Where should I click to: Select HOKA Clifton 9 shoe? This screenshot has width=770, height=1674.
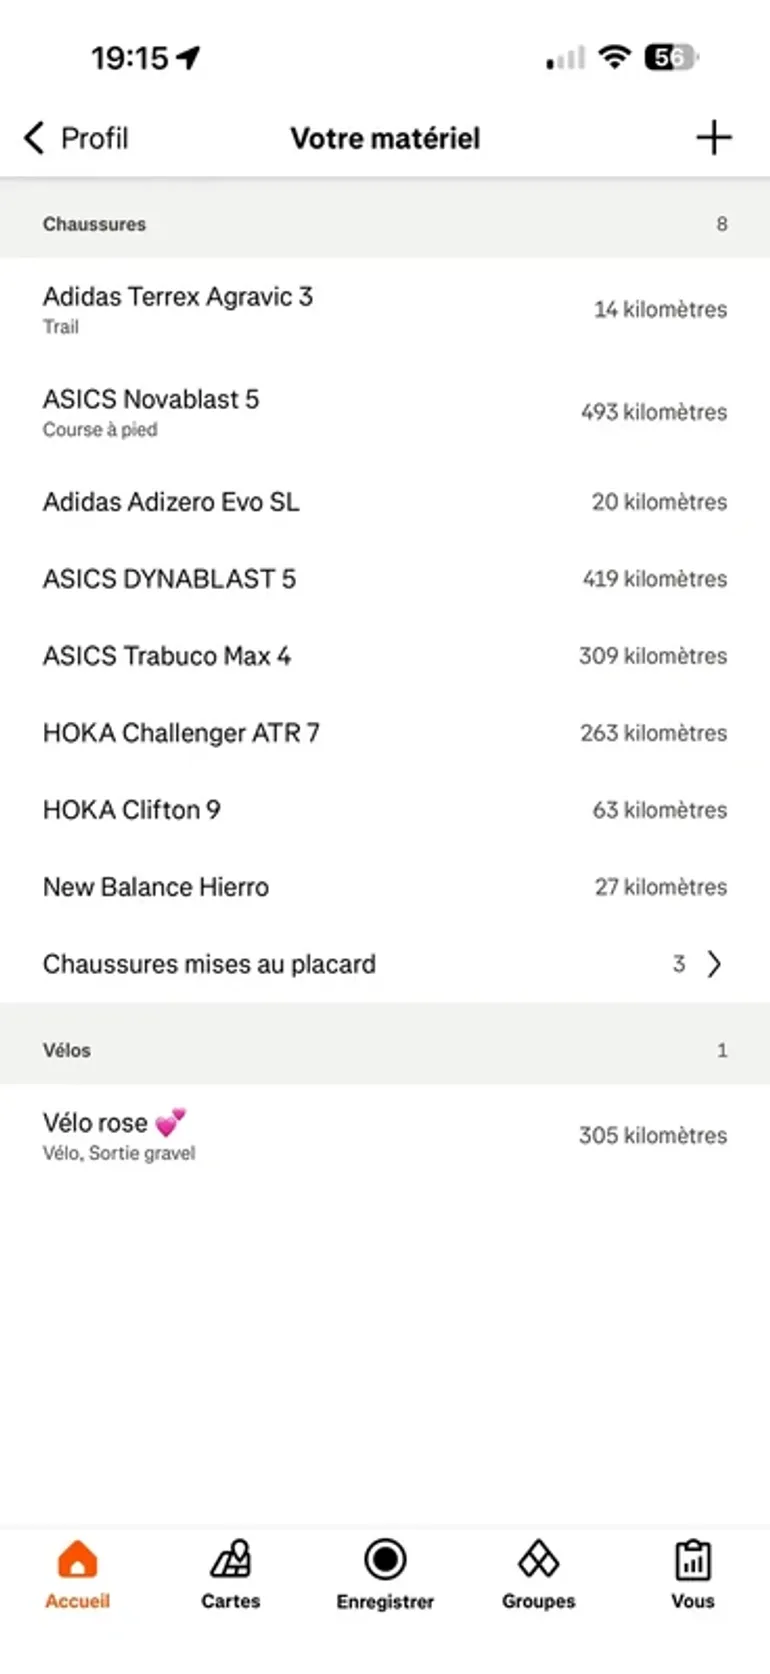coord(385,810)
